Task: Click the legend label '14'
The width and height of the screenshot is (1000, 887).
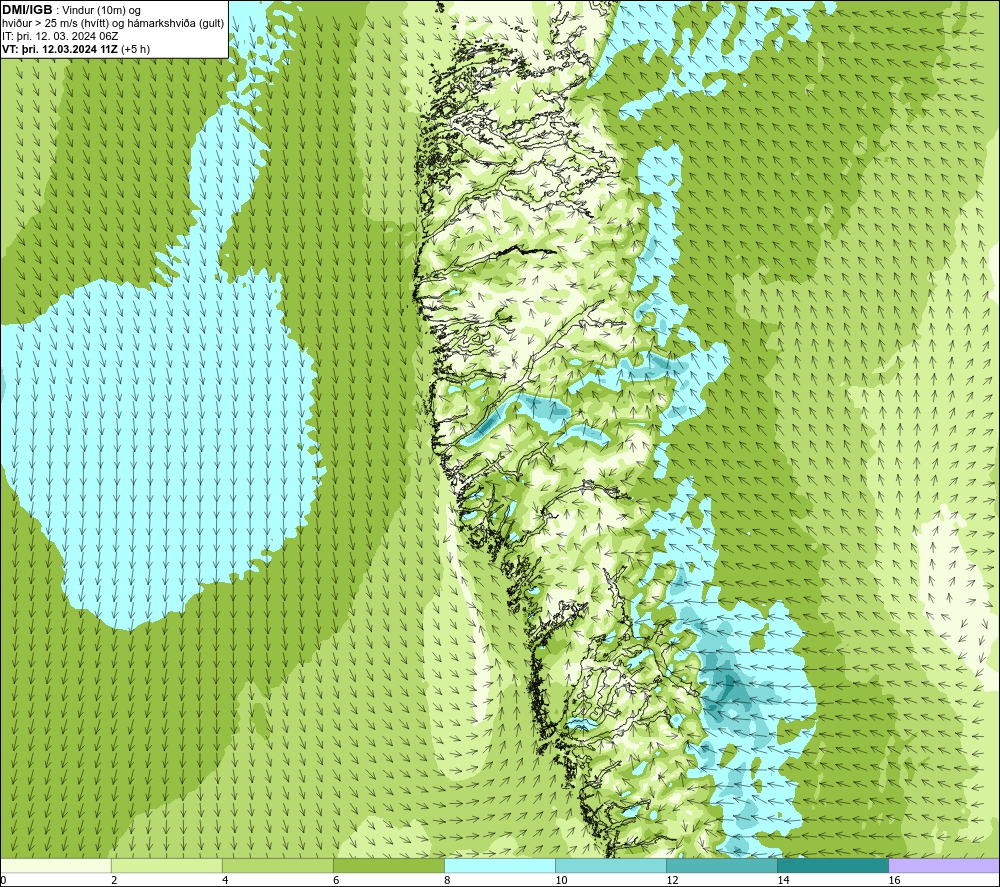Action: tap(783, 881)
